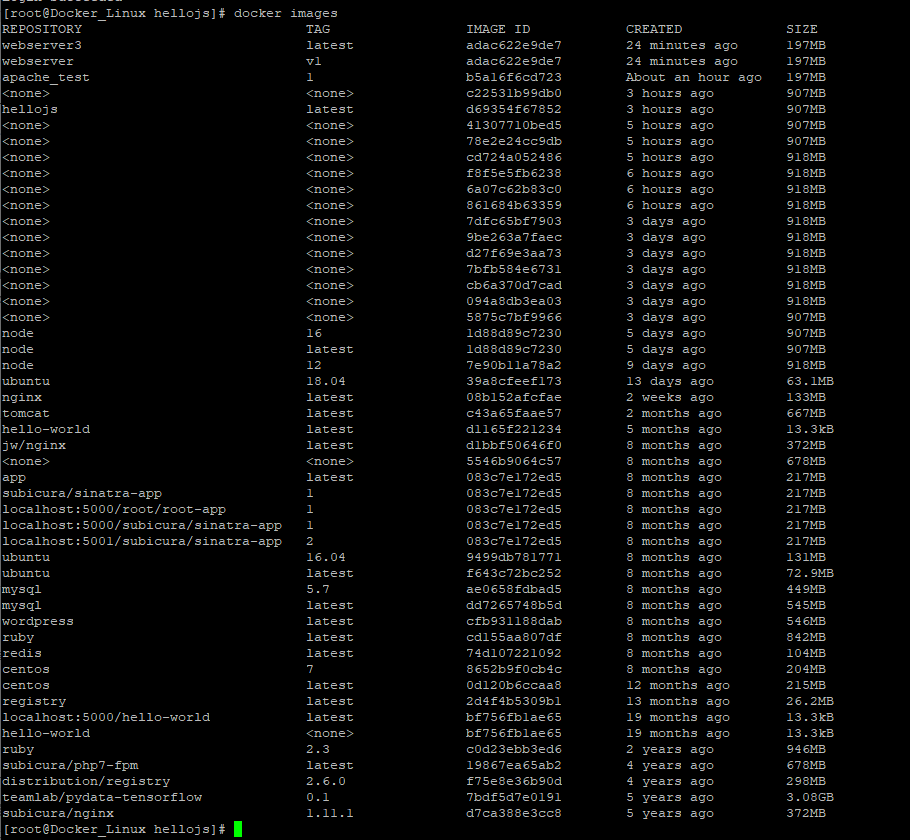Screen dimensions: 910x840
Task: Select repository 'wordpress'
Action: point(38,622)
